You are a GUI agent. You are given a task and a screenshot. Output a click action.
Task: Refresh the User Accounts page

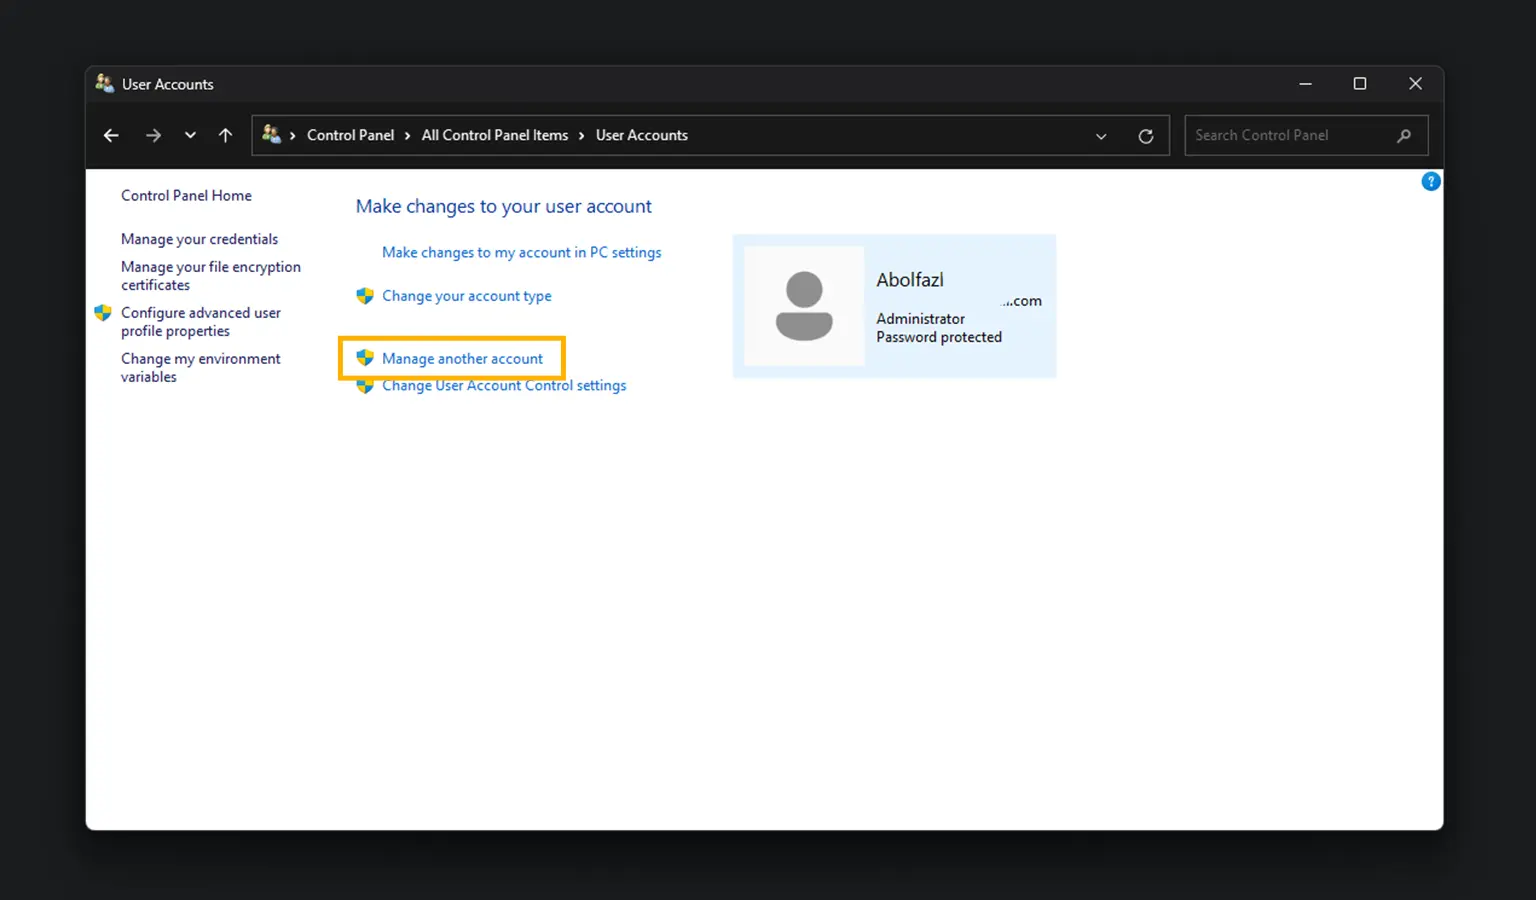coord(1146,136)
